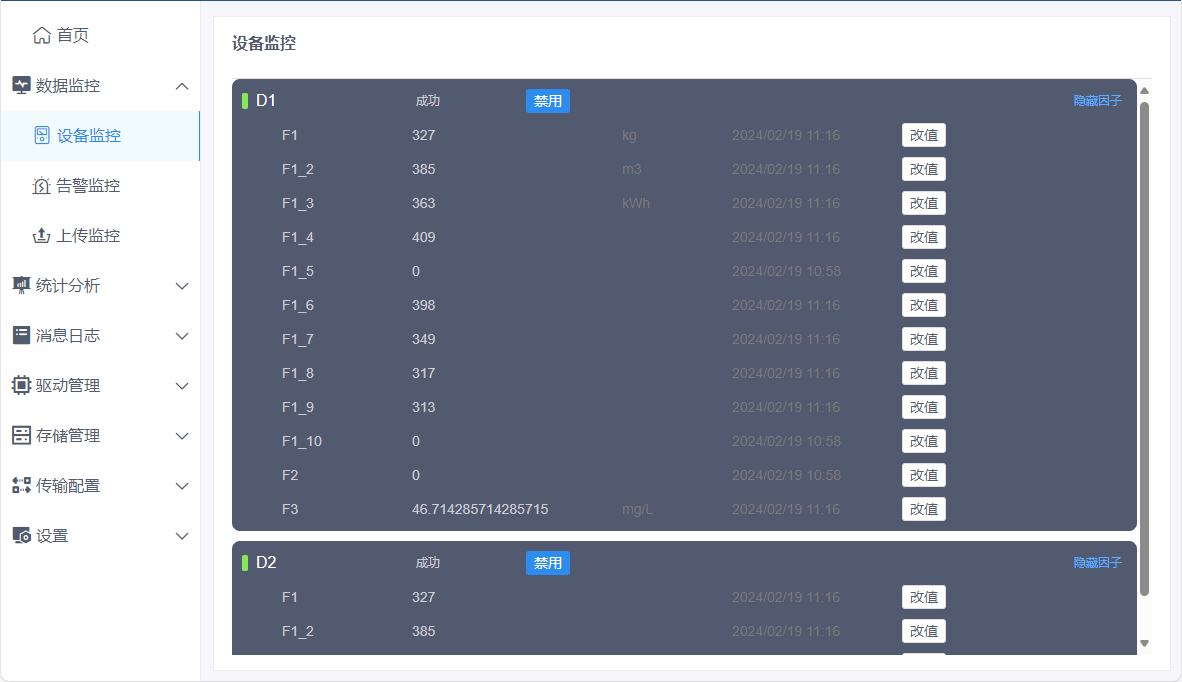Open the 消息日志 menu

pos(100,335)
